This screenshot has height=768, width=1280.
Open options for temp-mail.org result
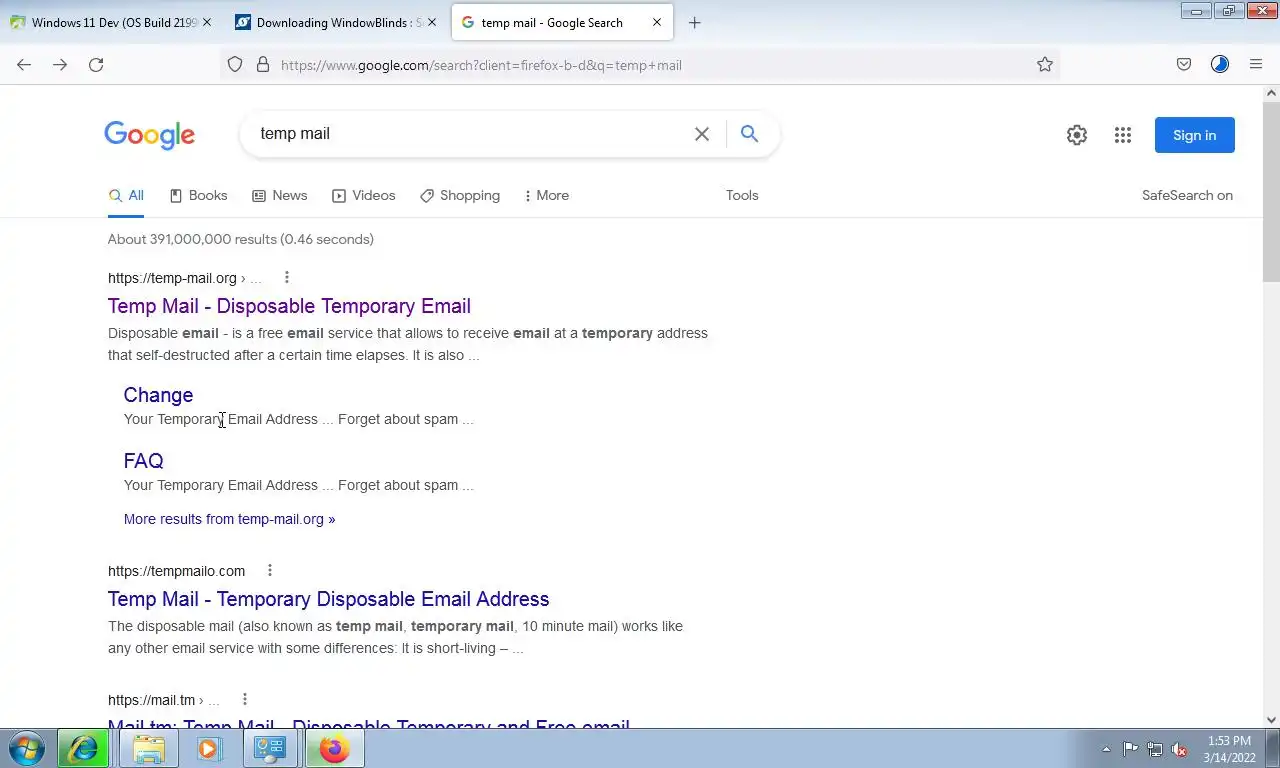tap(287, 278)
